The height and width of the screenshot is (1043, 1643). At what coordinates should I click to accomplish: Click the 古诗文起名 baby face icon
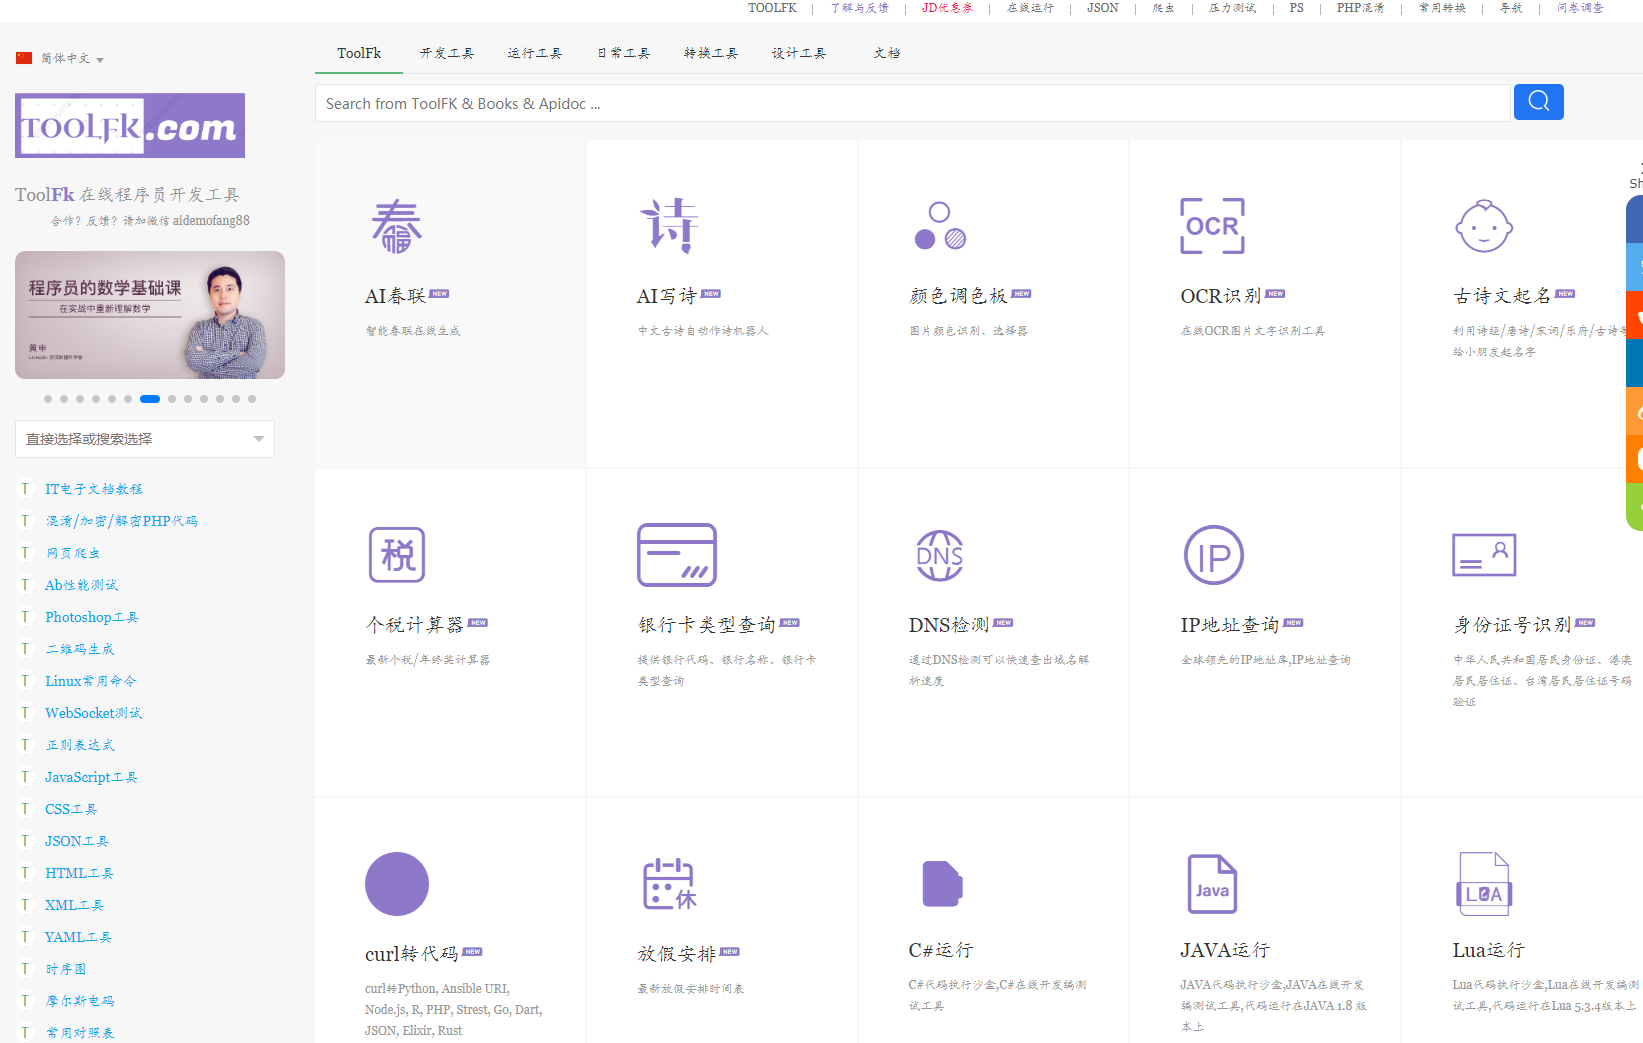pyautogui.click(x=1484, y=226)
